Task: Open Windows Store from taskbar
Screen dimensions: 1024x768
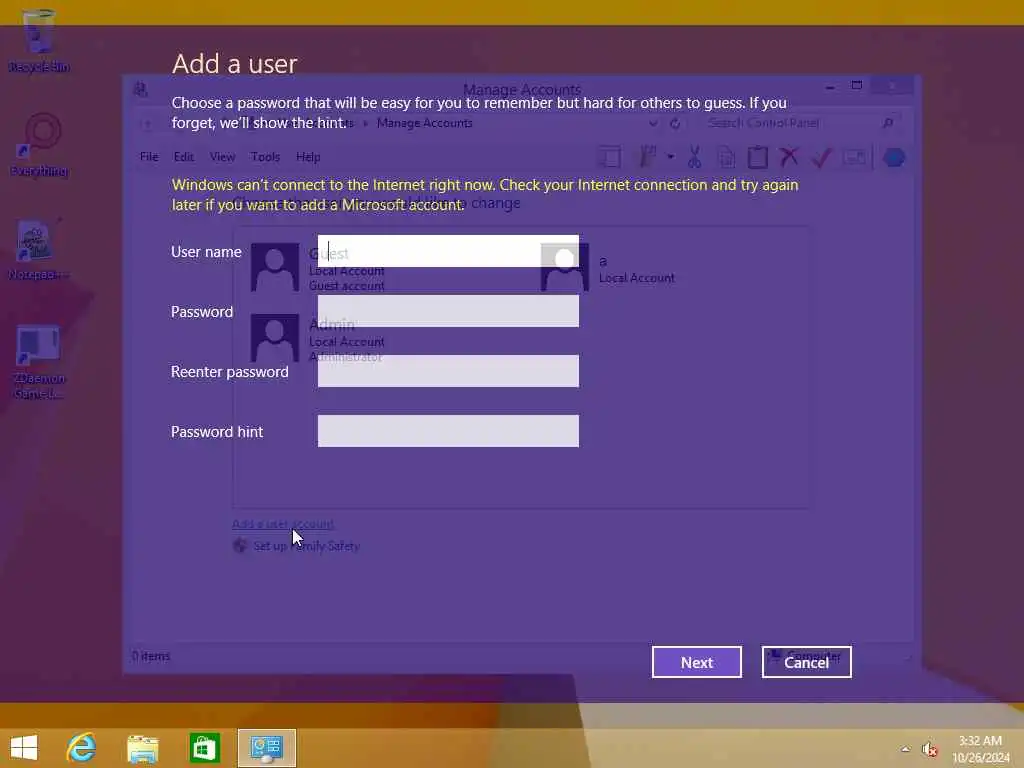Action: coord(204,748)
